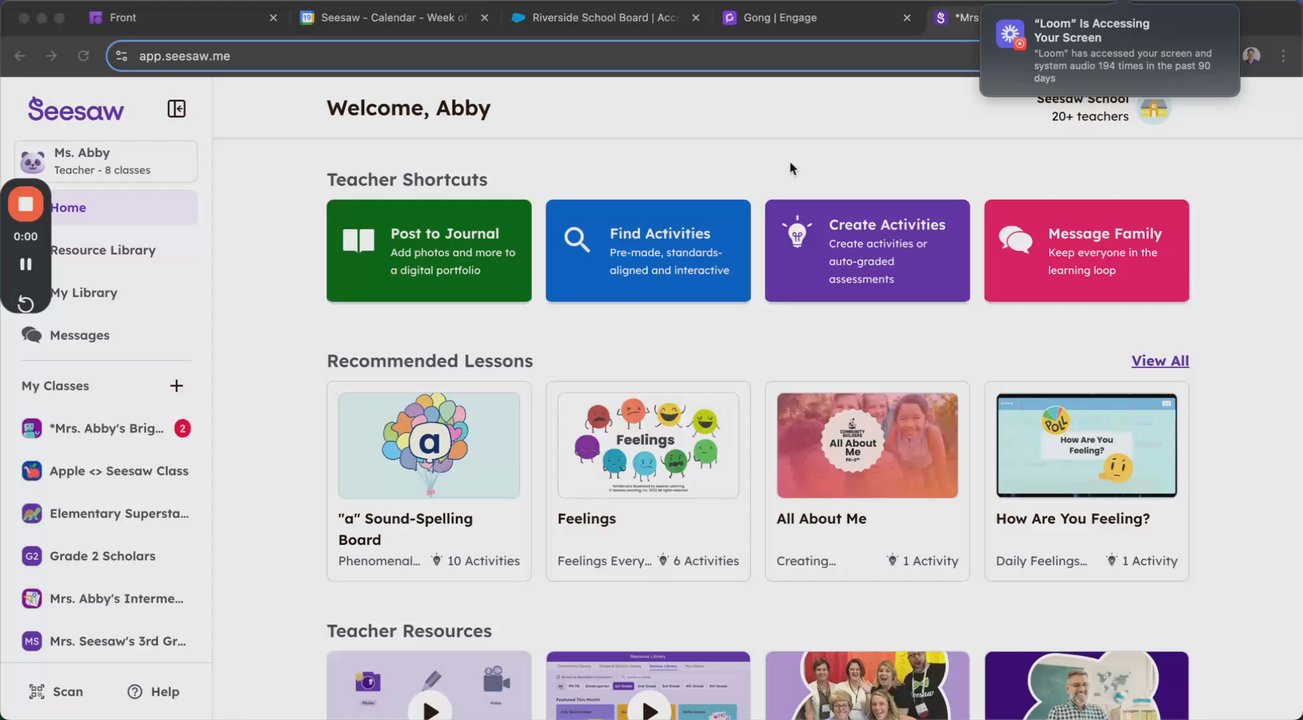Collapse the sidebar using the panel icon
This screenshot has height=720, width=1303.
(x=176, y=109)
